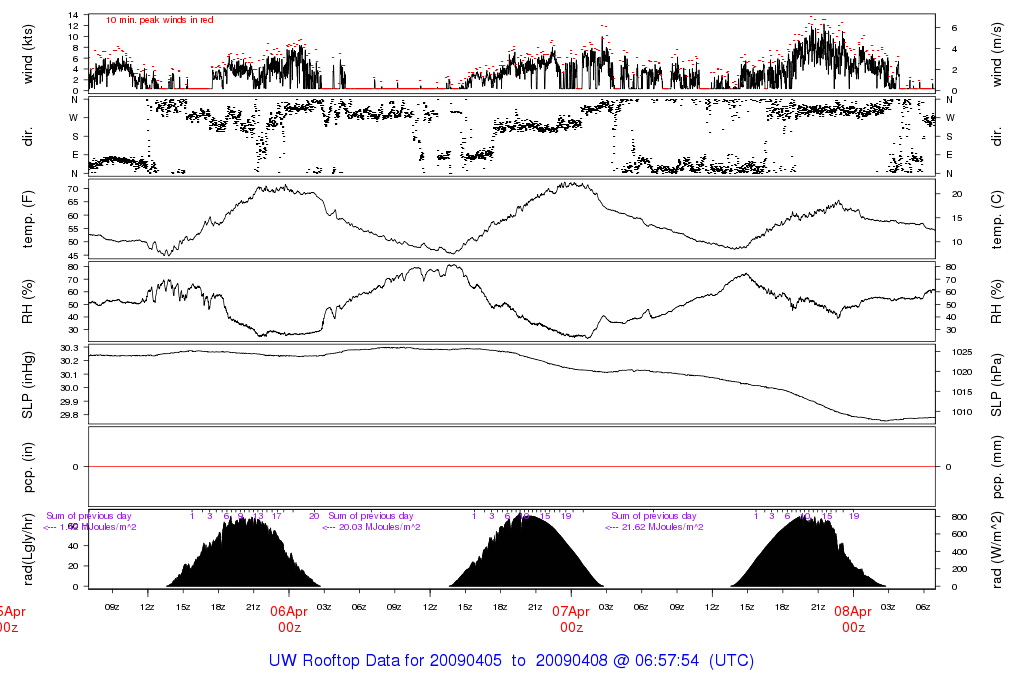Select the '1025' tick on the hPa axis
The width and height of the screenshot is (1024, 700).
tap(962, 352)
